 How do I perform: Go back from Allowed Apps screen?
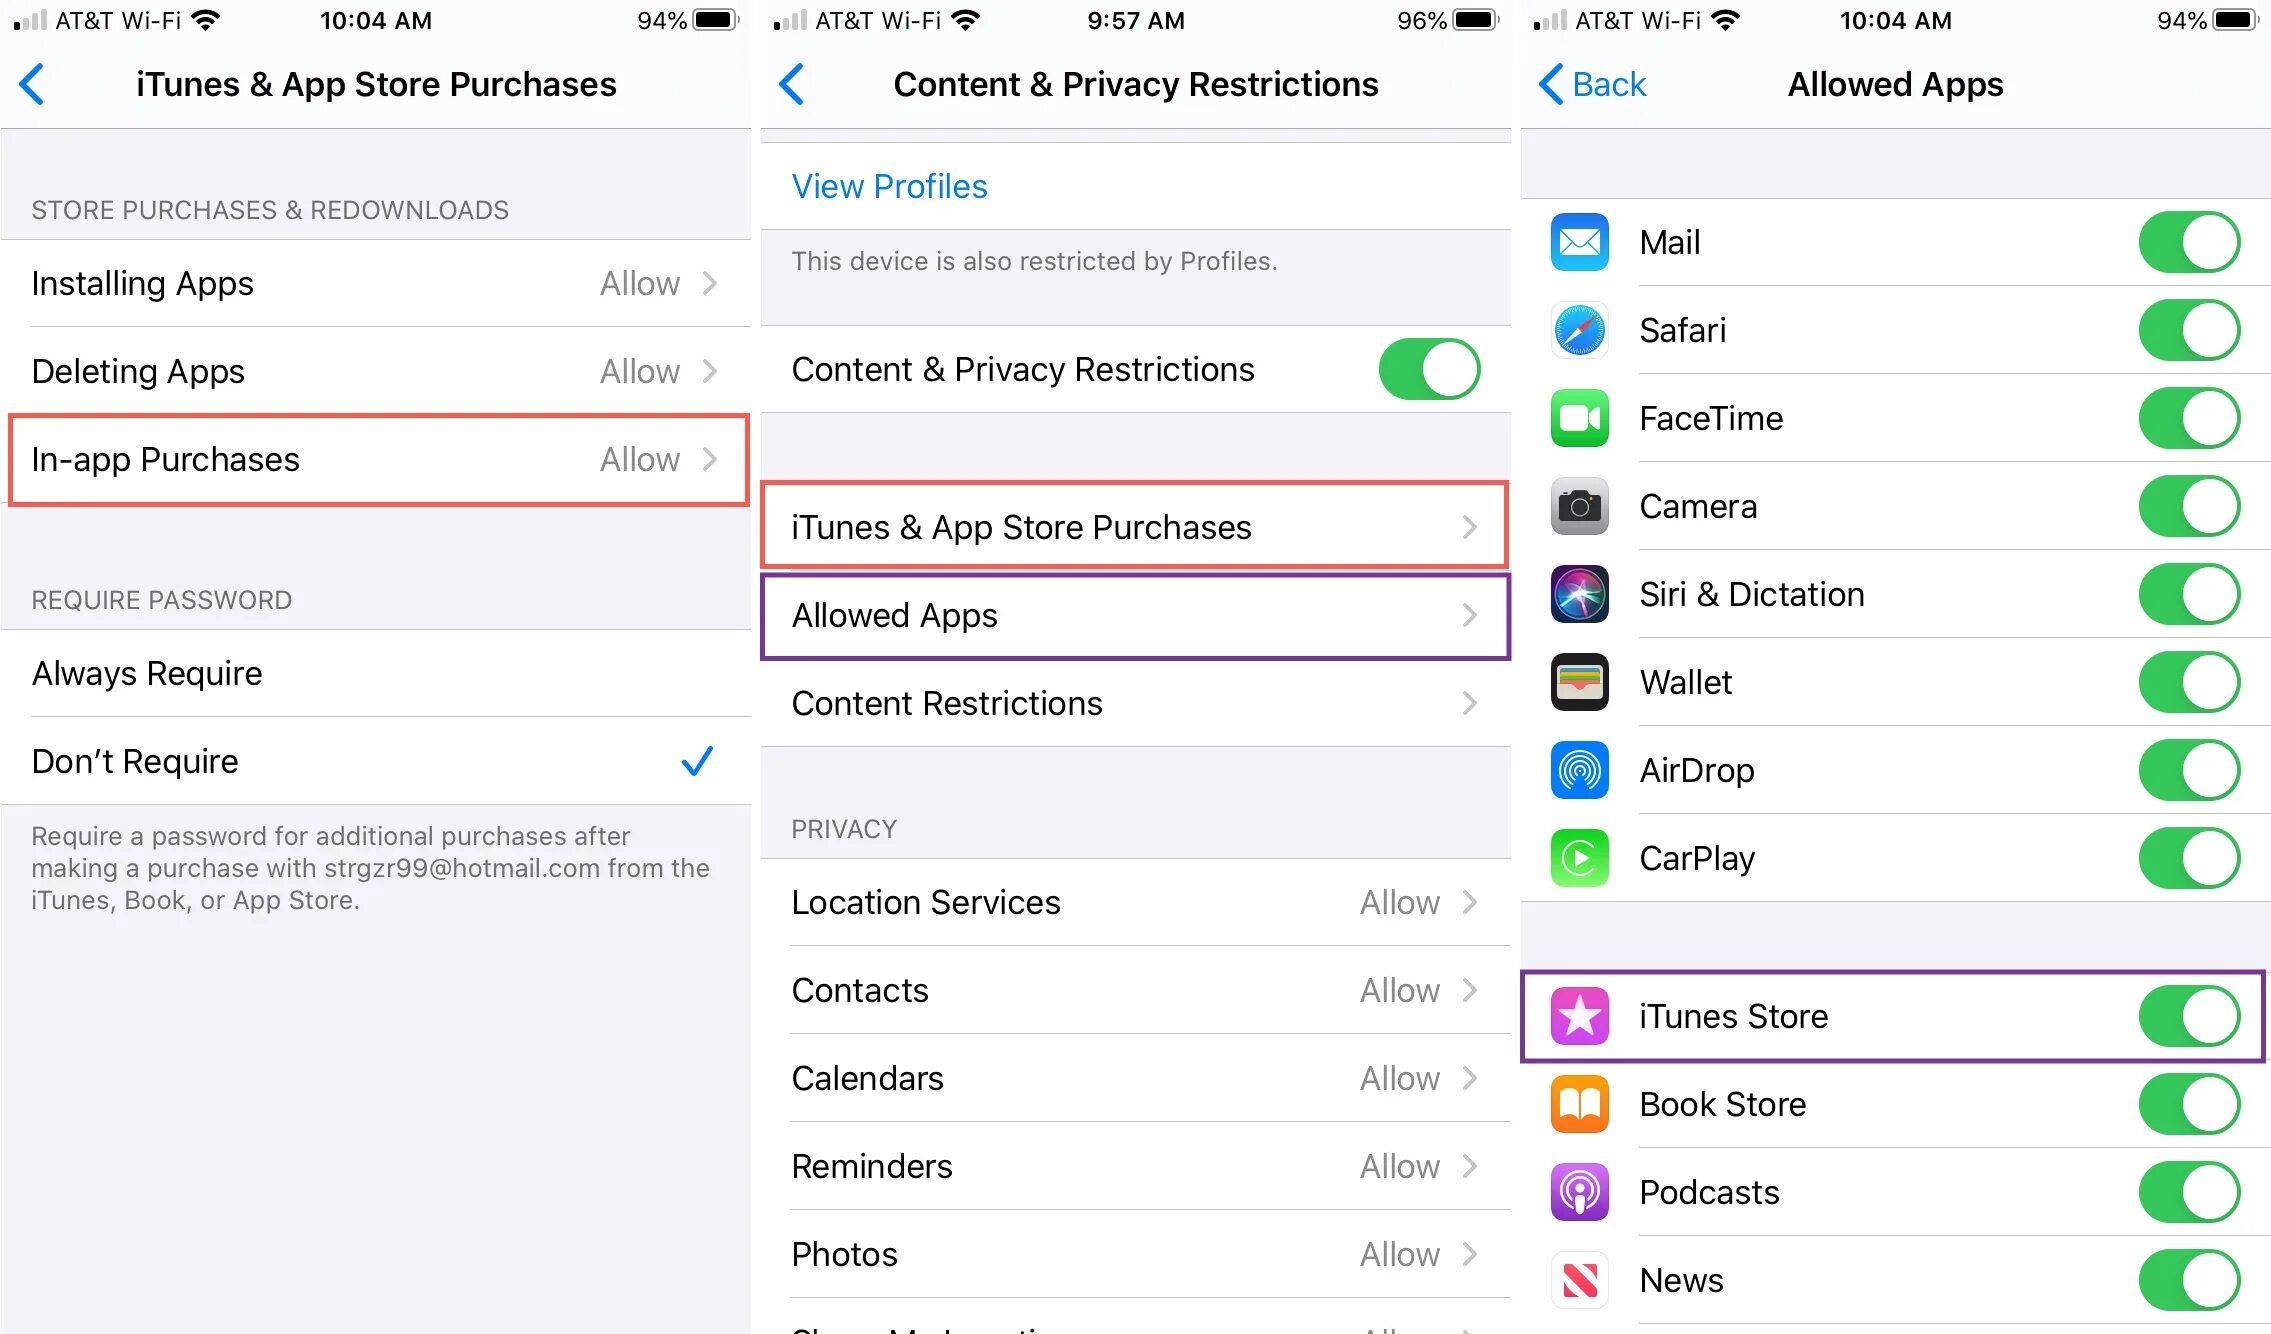(1592, 84)
